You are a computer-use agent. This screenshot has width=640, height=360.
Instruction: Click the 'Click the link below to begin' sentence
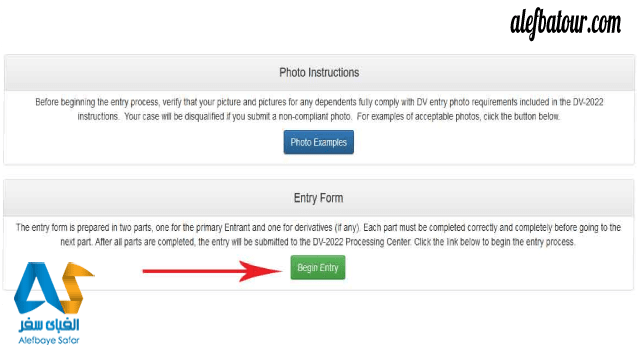point(495,242)
